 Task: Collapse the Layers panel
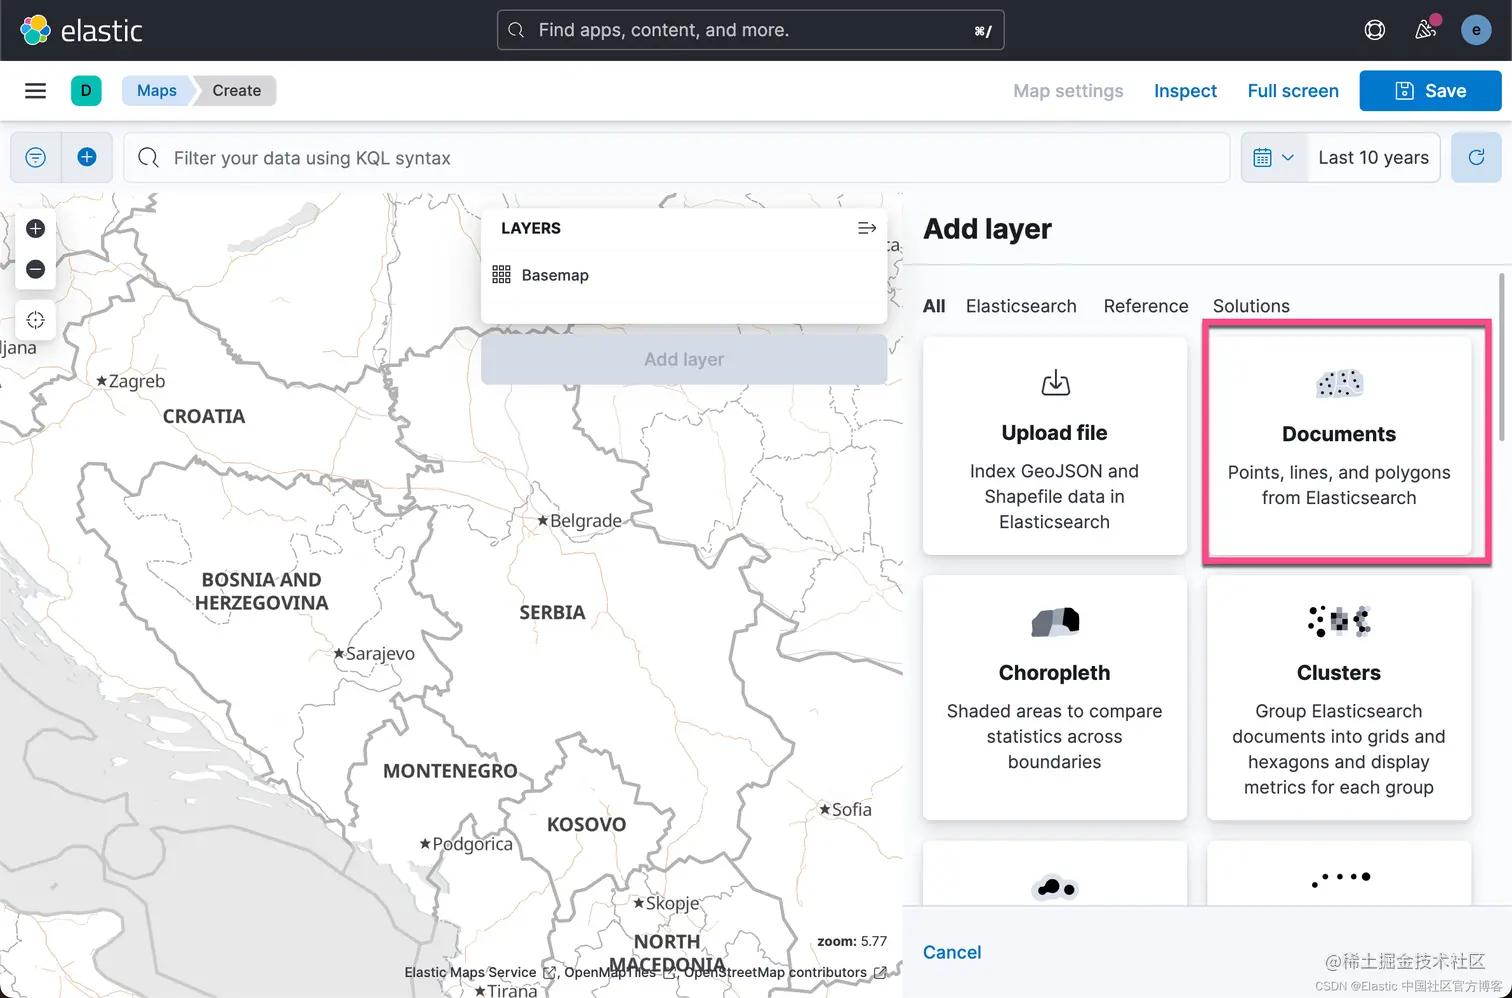[x=867, y=228]
